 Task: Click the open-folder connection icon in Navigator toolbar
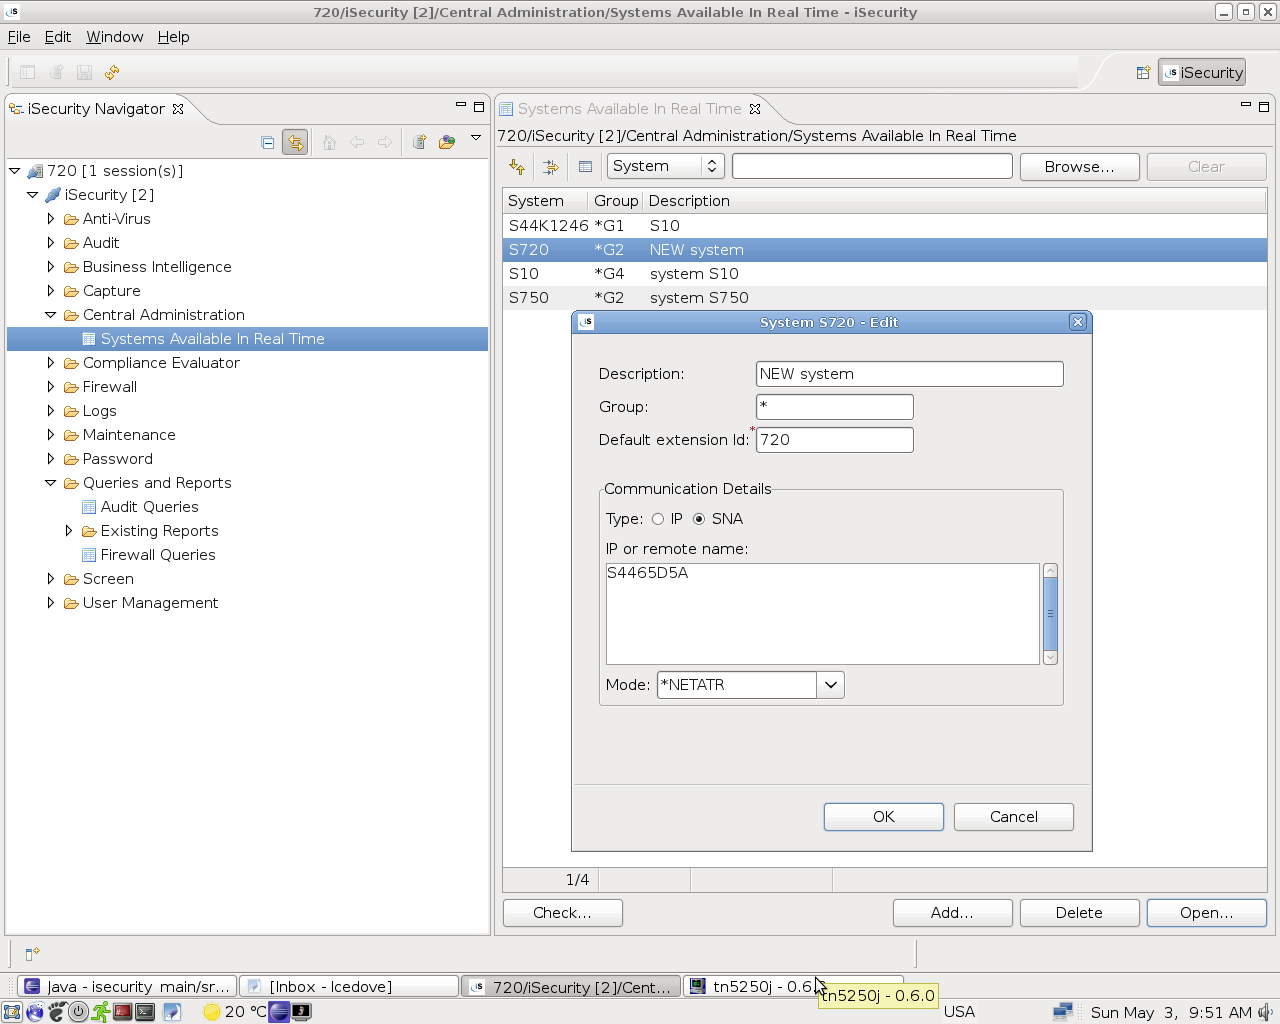point(447,142)
